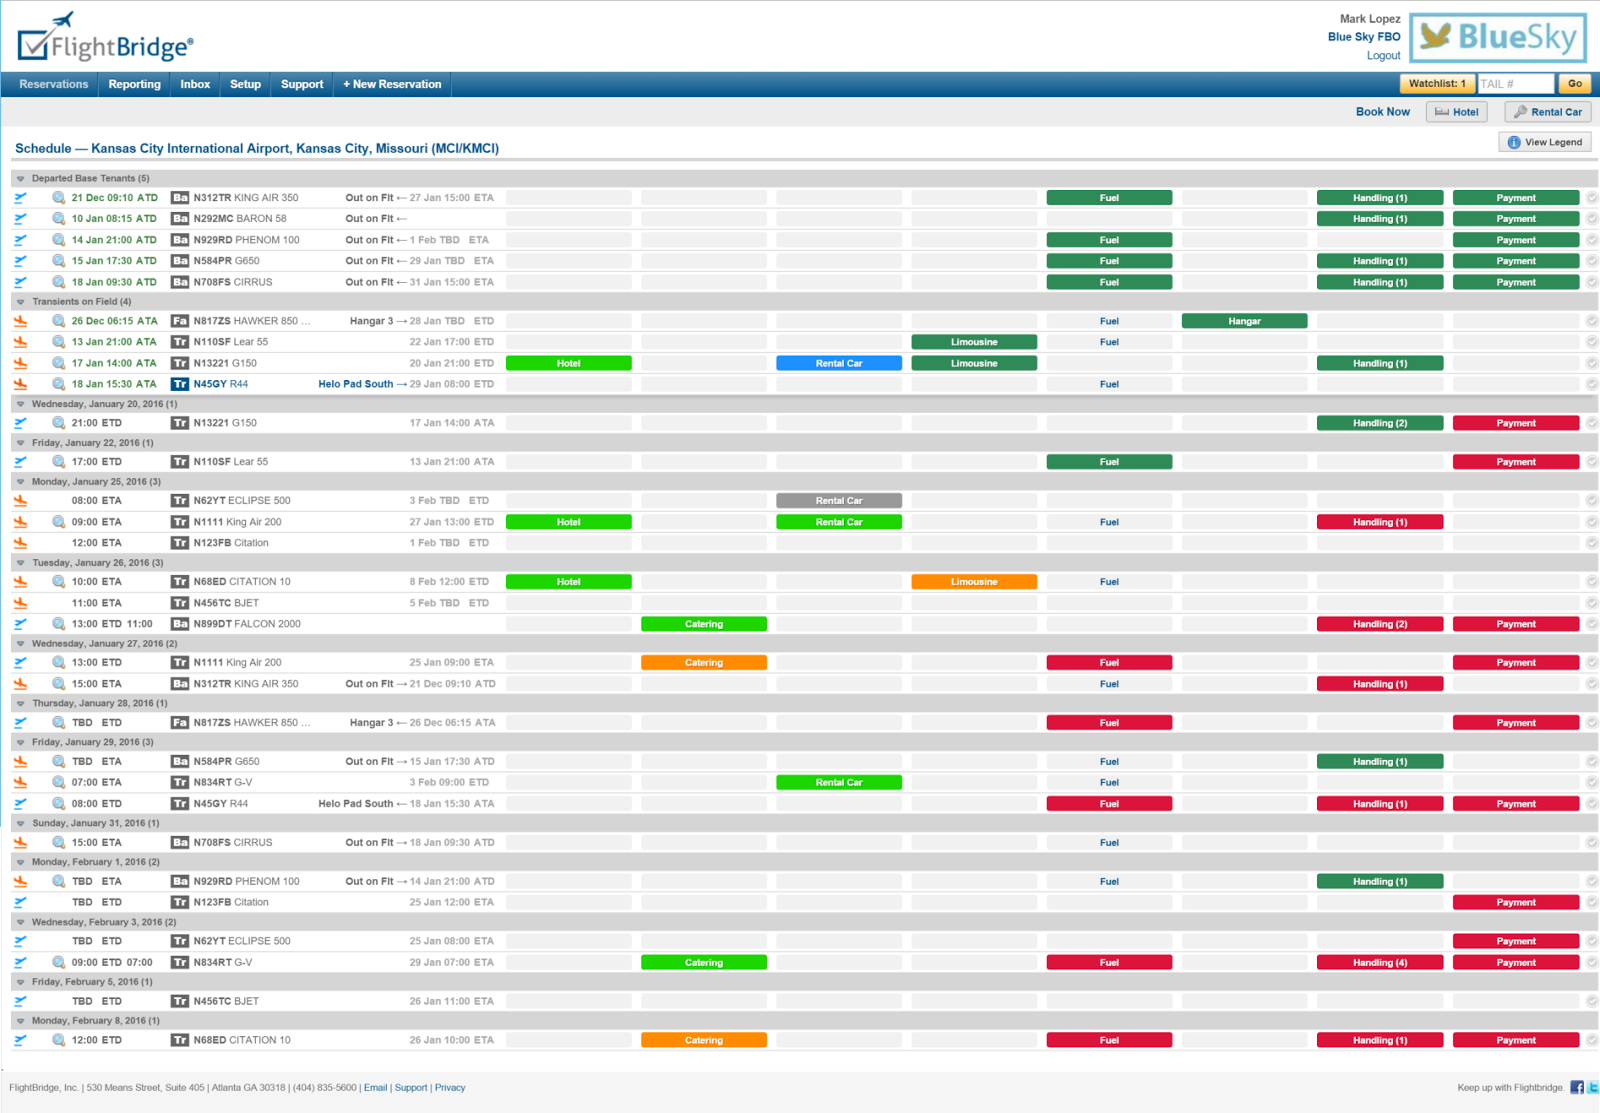Viewport: 1600px width, 1113px height.
Task: Collapse Wednesday, January 27, 2016 group
Action: click(x=20, y=644)
